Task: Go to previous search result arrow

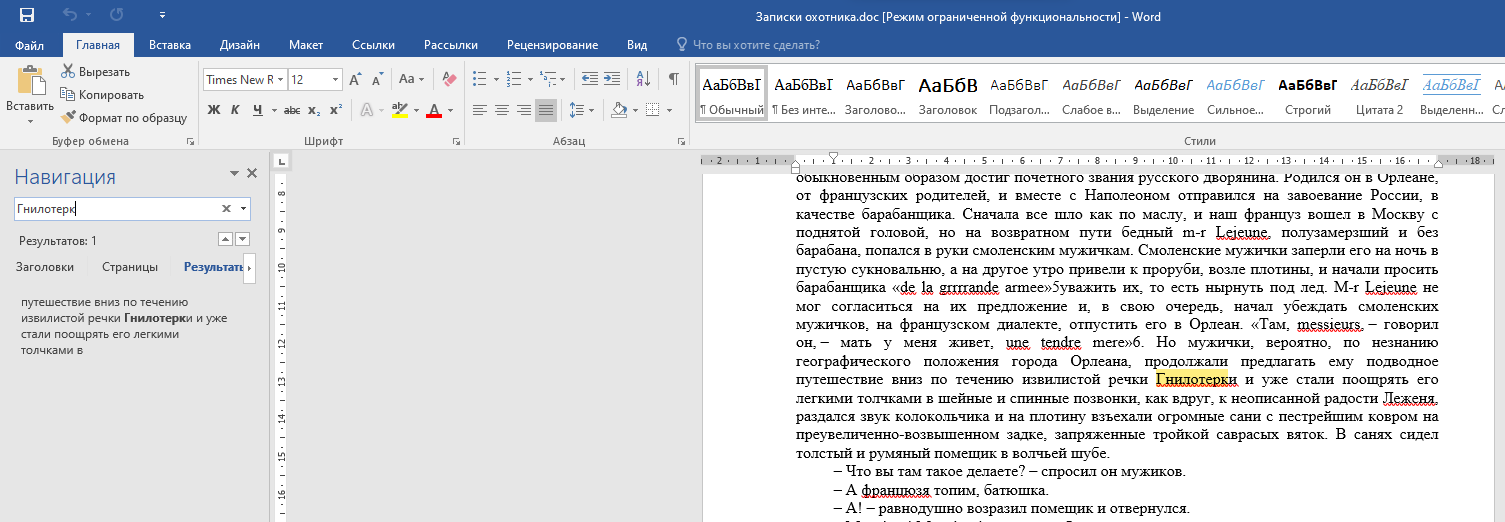Action: coord(225,239)
